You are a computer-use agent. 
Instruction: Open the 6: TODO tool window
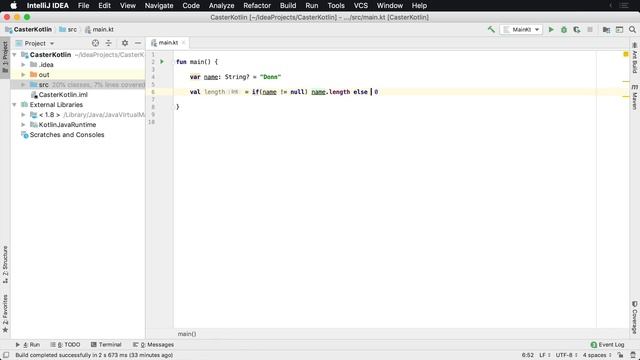65,344
